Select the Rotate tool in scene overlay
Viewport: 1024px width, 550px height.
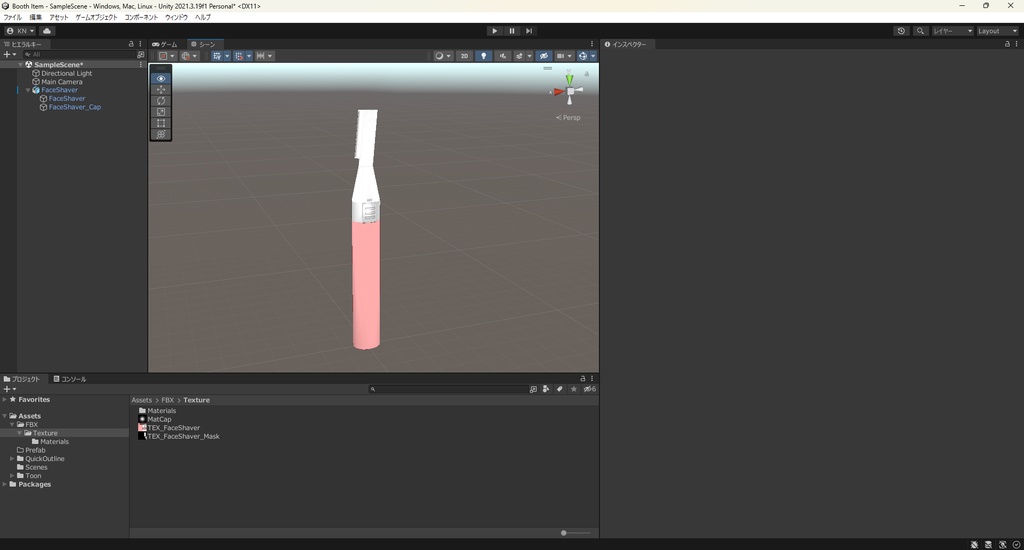coord(161,101)
